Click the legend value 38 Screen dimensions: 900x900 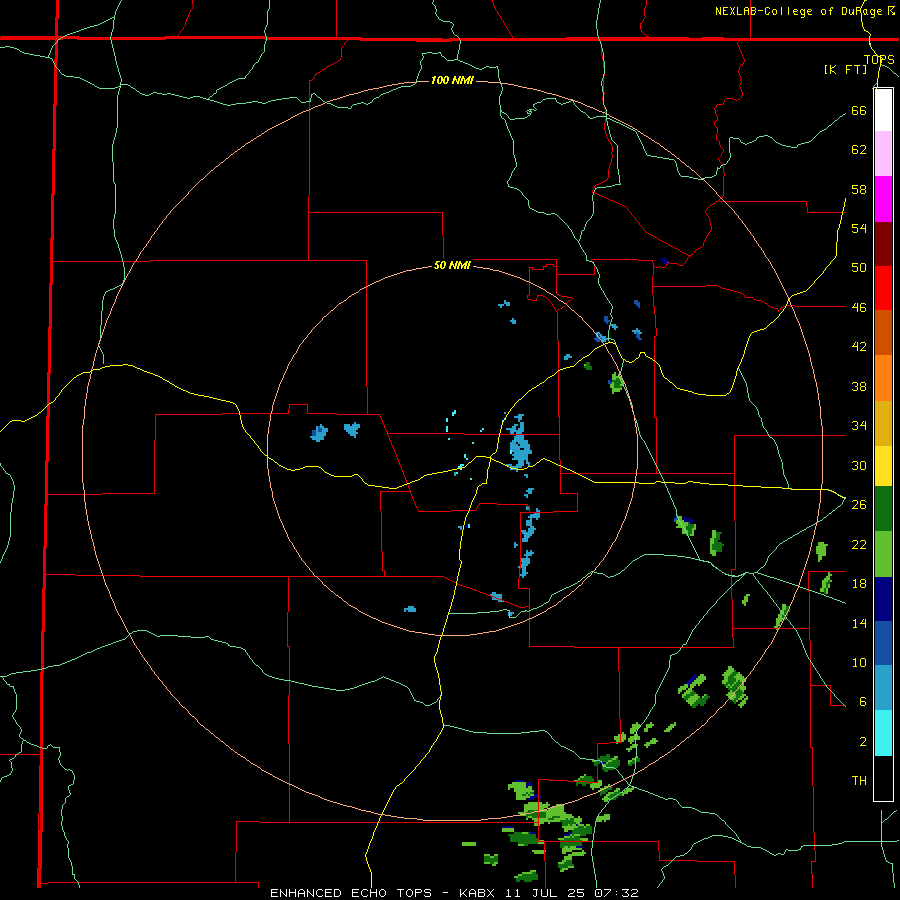[x=859, y=386]
